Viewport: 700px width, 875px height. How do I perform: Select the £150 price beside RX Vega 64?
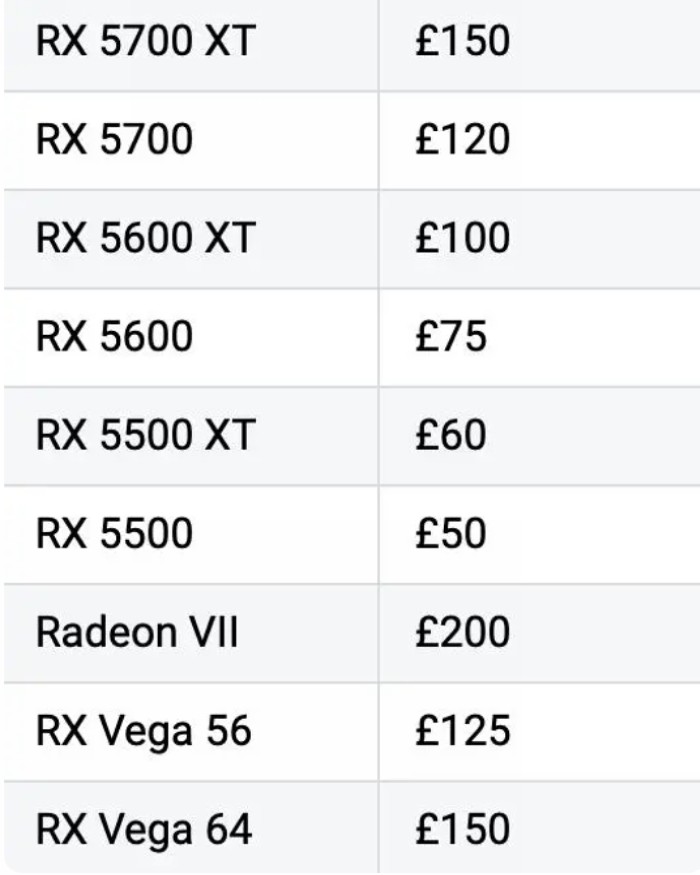tap(463, 830)
